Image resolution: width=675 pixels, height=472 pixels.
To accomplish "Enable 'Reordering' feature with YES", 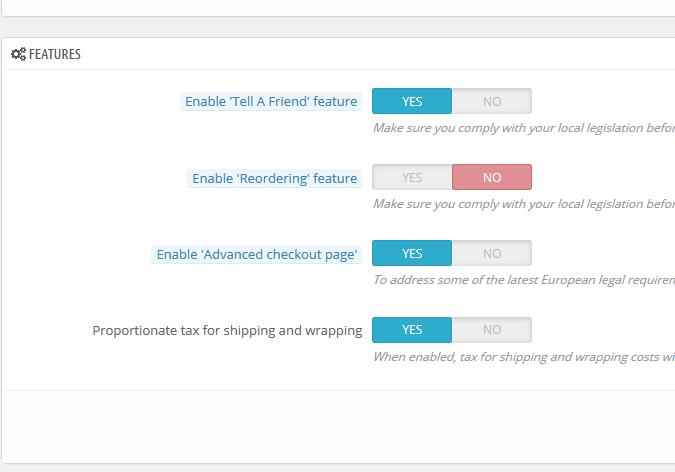I will click(x=412, y=178).
